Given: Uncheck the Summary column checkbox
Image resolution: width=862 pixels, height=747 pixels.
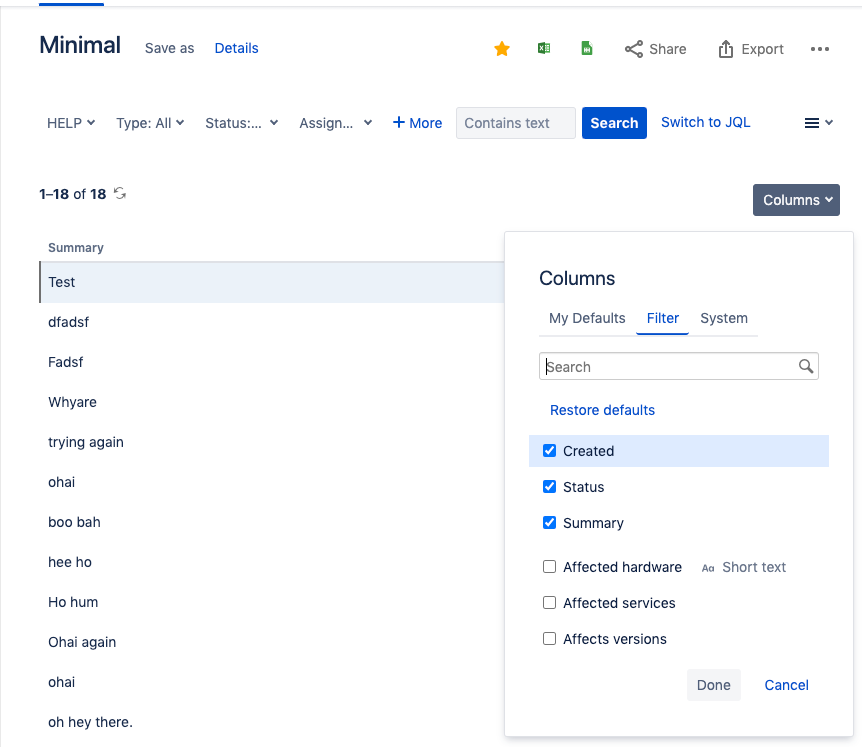Looking at the screenshot, I should click(549, 522).
